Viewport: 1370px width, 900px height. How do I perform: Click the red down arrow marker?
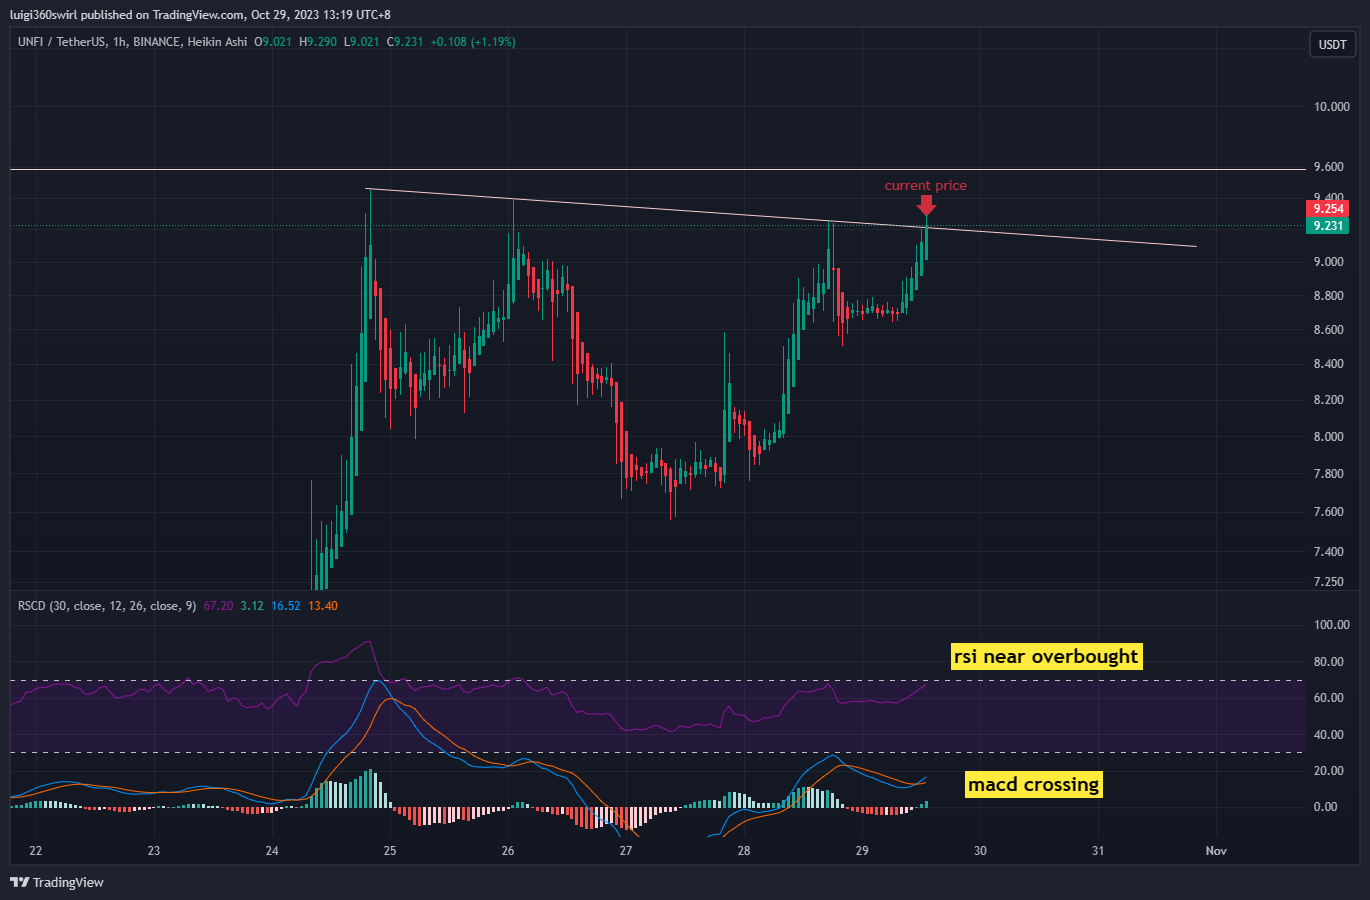tap(926, 205)
